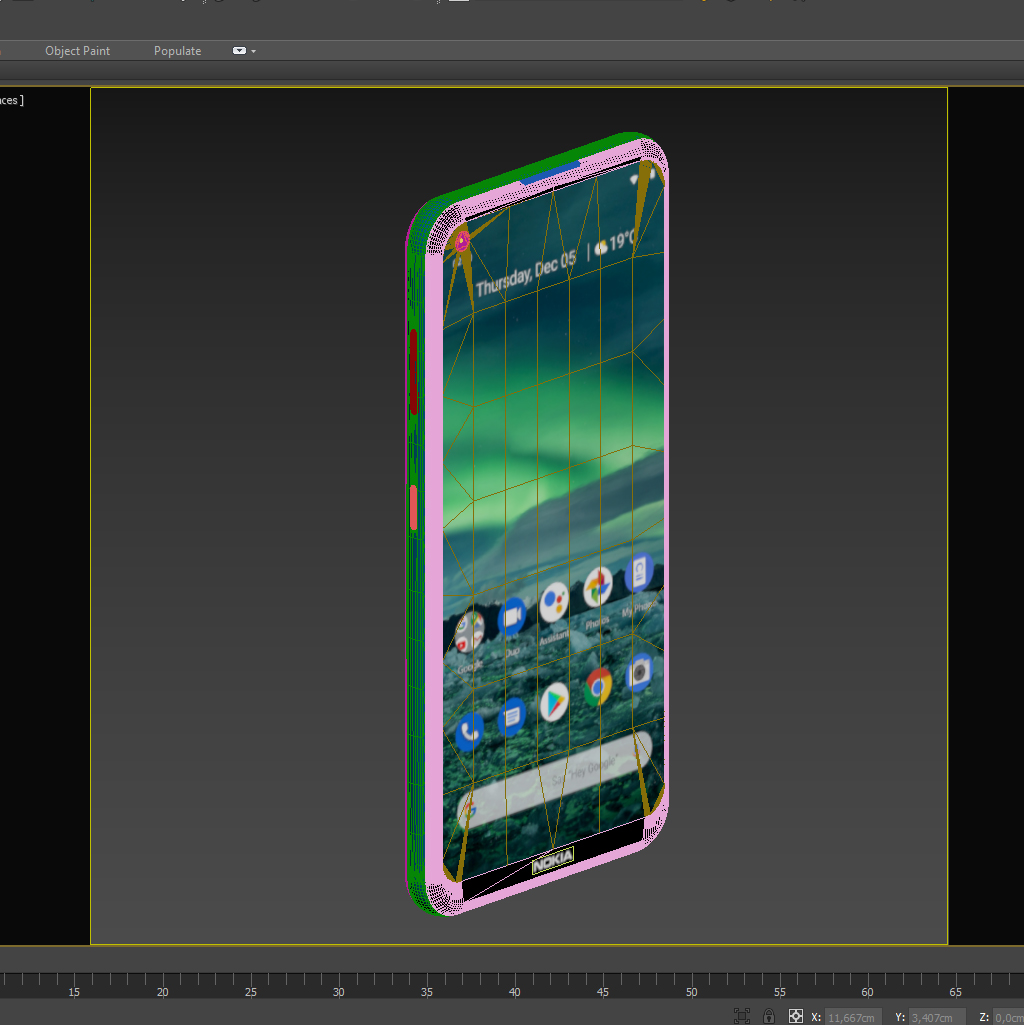This screenshot has height=1025, width=1024.
Task: Select the NOKIA logo on the phone model
Action: click(553, 861)
